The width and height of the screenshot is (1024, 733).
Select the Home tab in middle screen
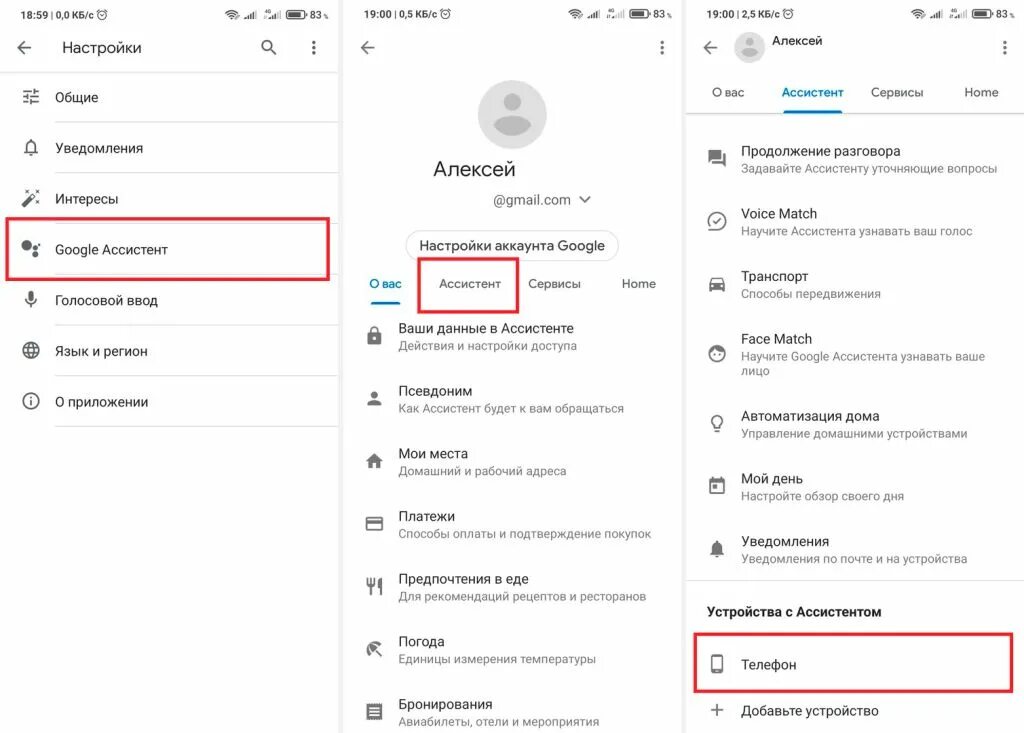coord(638,284)
